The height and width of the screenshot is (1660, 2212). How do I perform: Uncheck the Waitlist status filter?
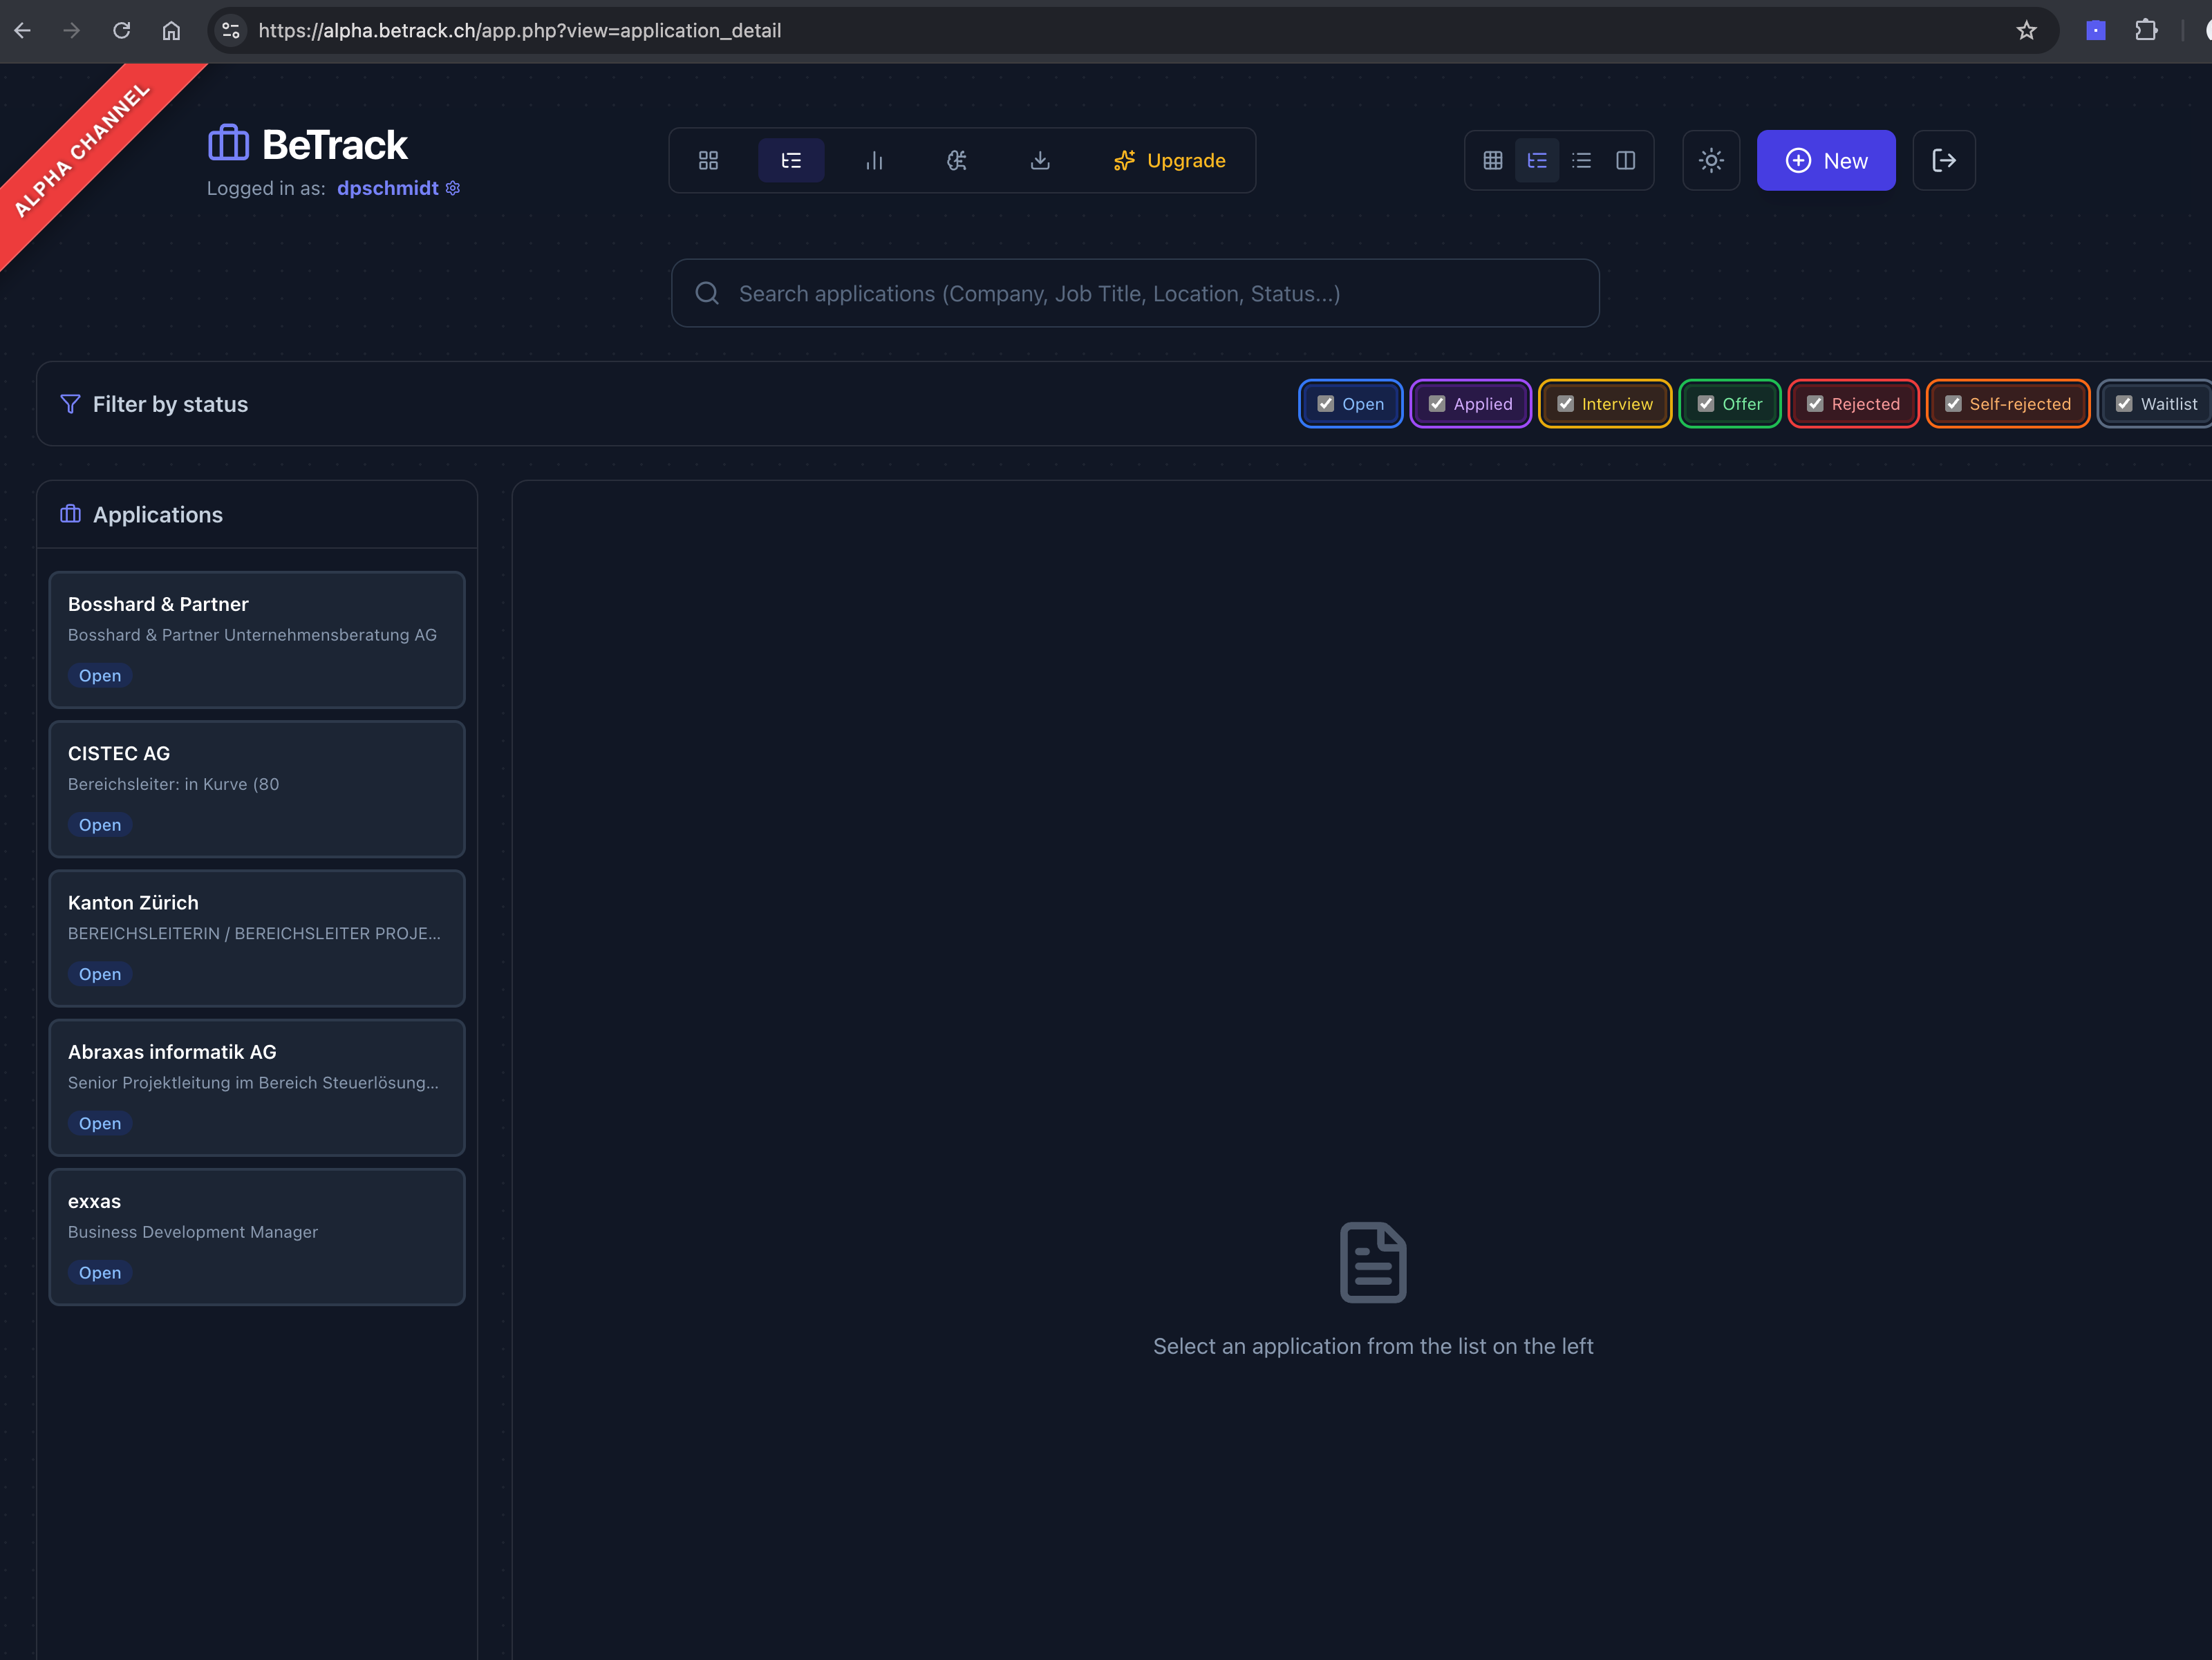coord(2125,404)
